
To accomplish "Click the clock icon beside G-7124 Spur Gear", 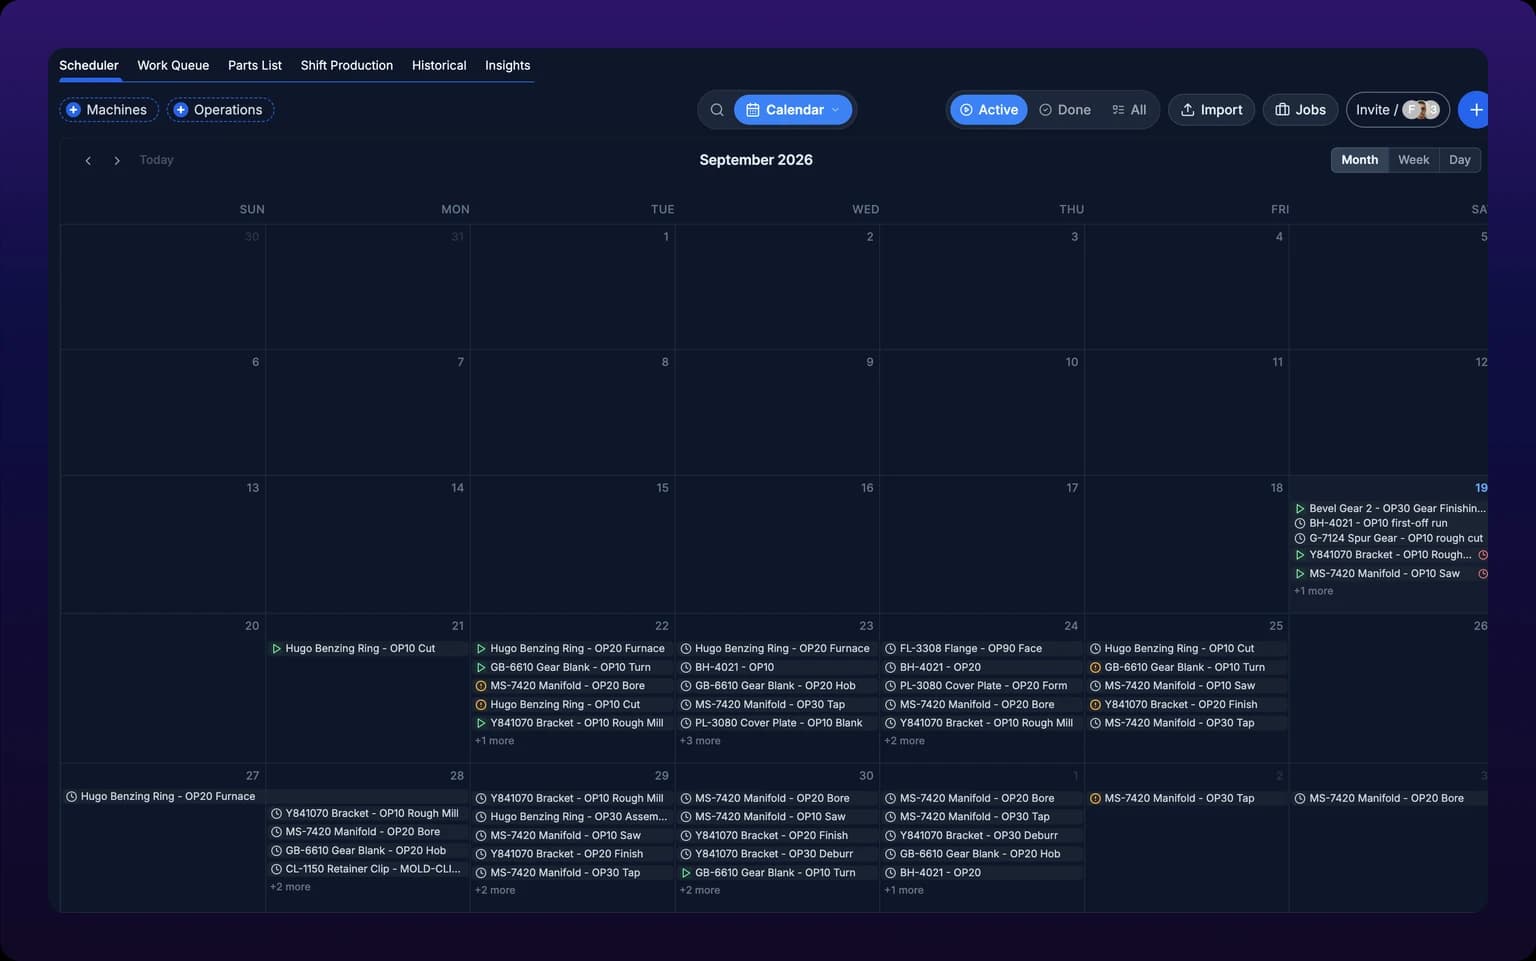I will 1300,538.
